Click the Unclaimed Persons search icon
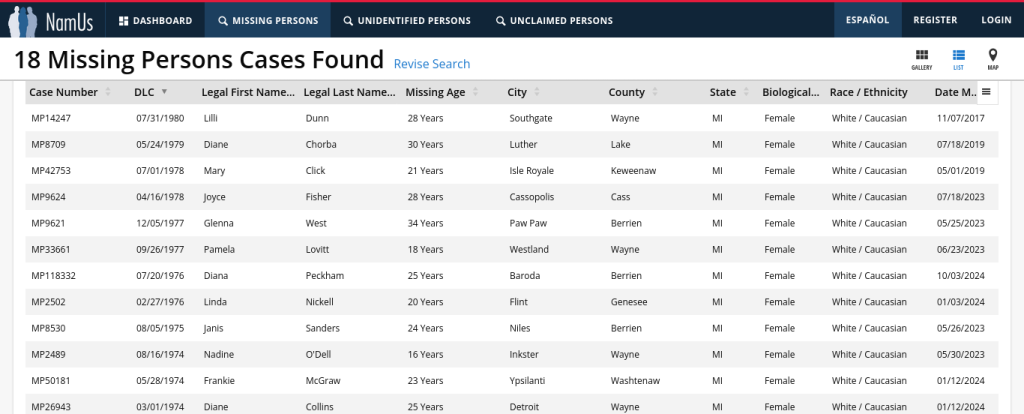1024x414 pixels. pyautogui.click(x=500, y=20)
